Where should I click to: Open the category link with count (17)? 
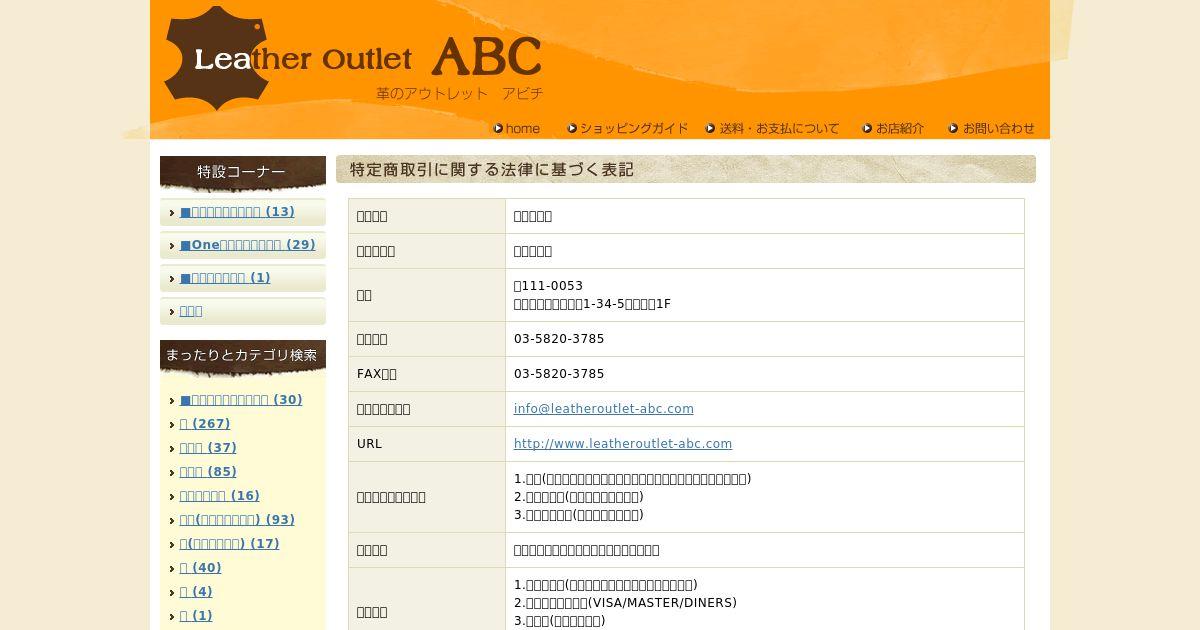(x=230, y=544)
